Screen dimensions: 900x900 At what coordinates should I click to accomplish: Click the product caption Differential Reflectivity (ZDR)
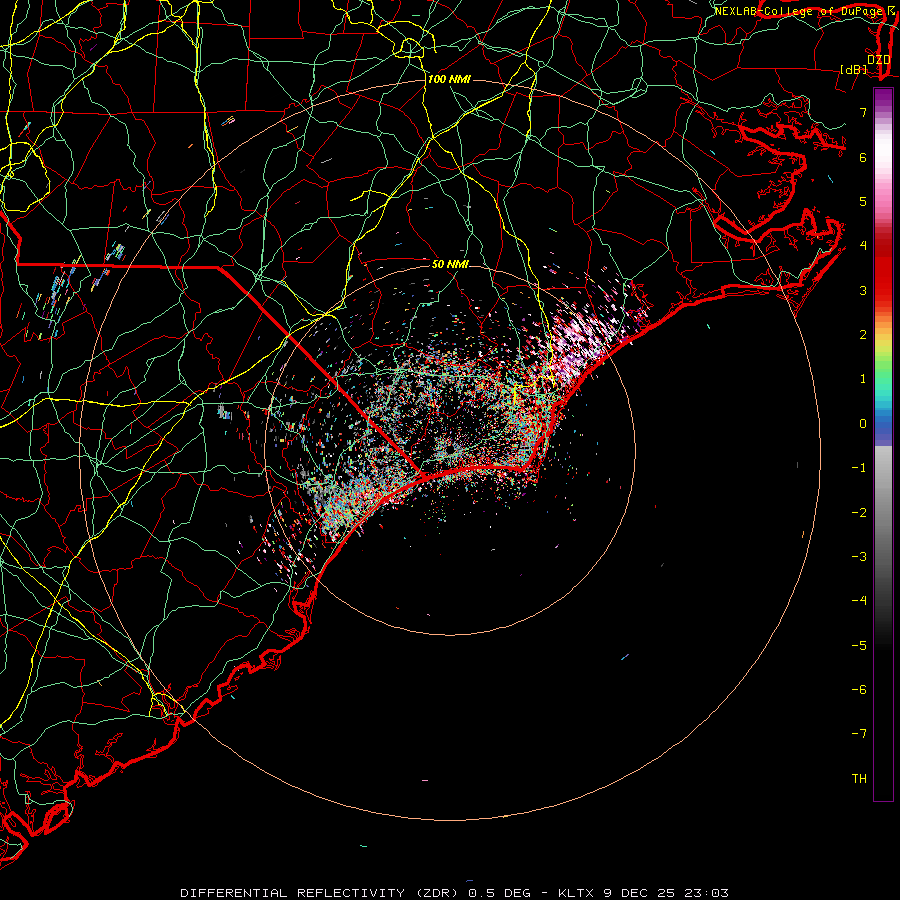(x=318, y=893)
